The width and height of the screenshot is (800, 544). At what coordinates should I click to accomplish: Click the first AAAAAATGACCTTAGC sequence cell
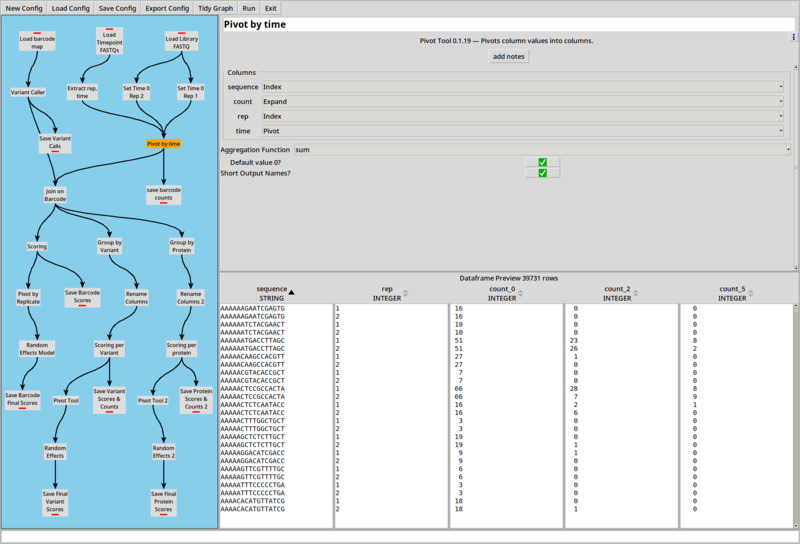[x=253, y=340]
